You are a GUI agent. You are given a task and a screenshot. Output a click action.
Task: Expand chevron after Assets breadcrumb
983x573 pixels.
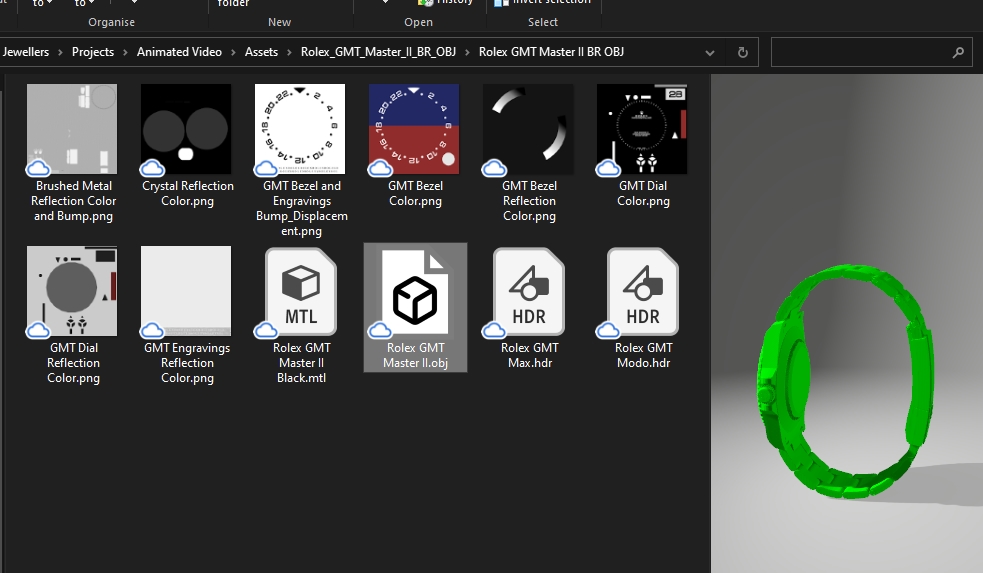pos(289,53)
